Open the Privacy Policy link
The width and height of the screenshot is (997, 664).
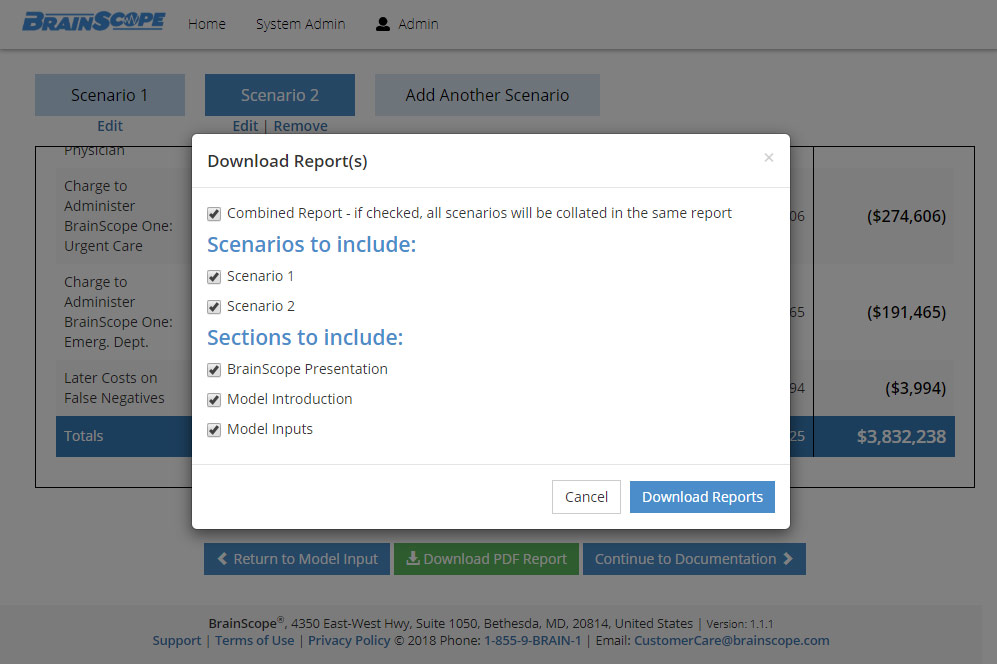[349, 640]
